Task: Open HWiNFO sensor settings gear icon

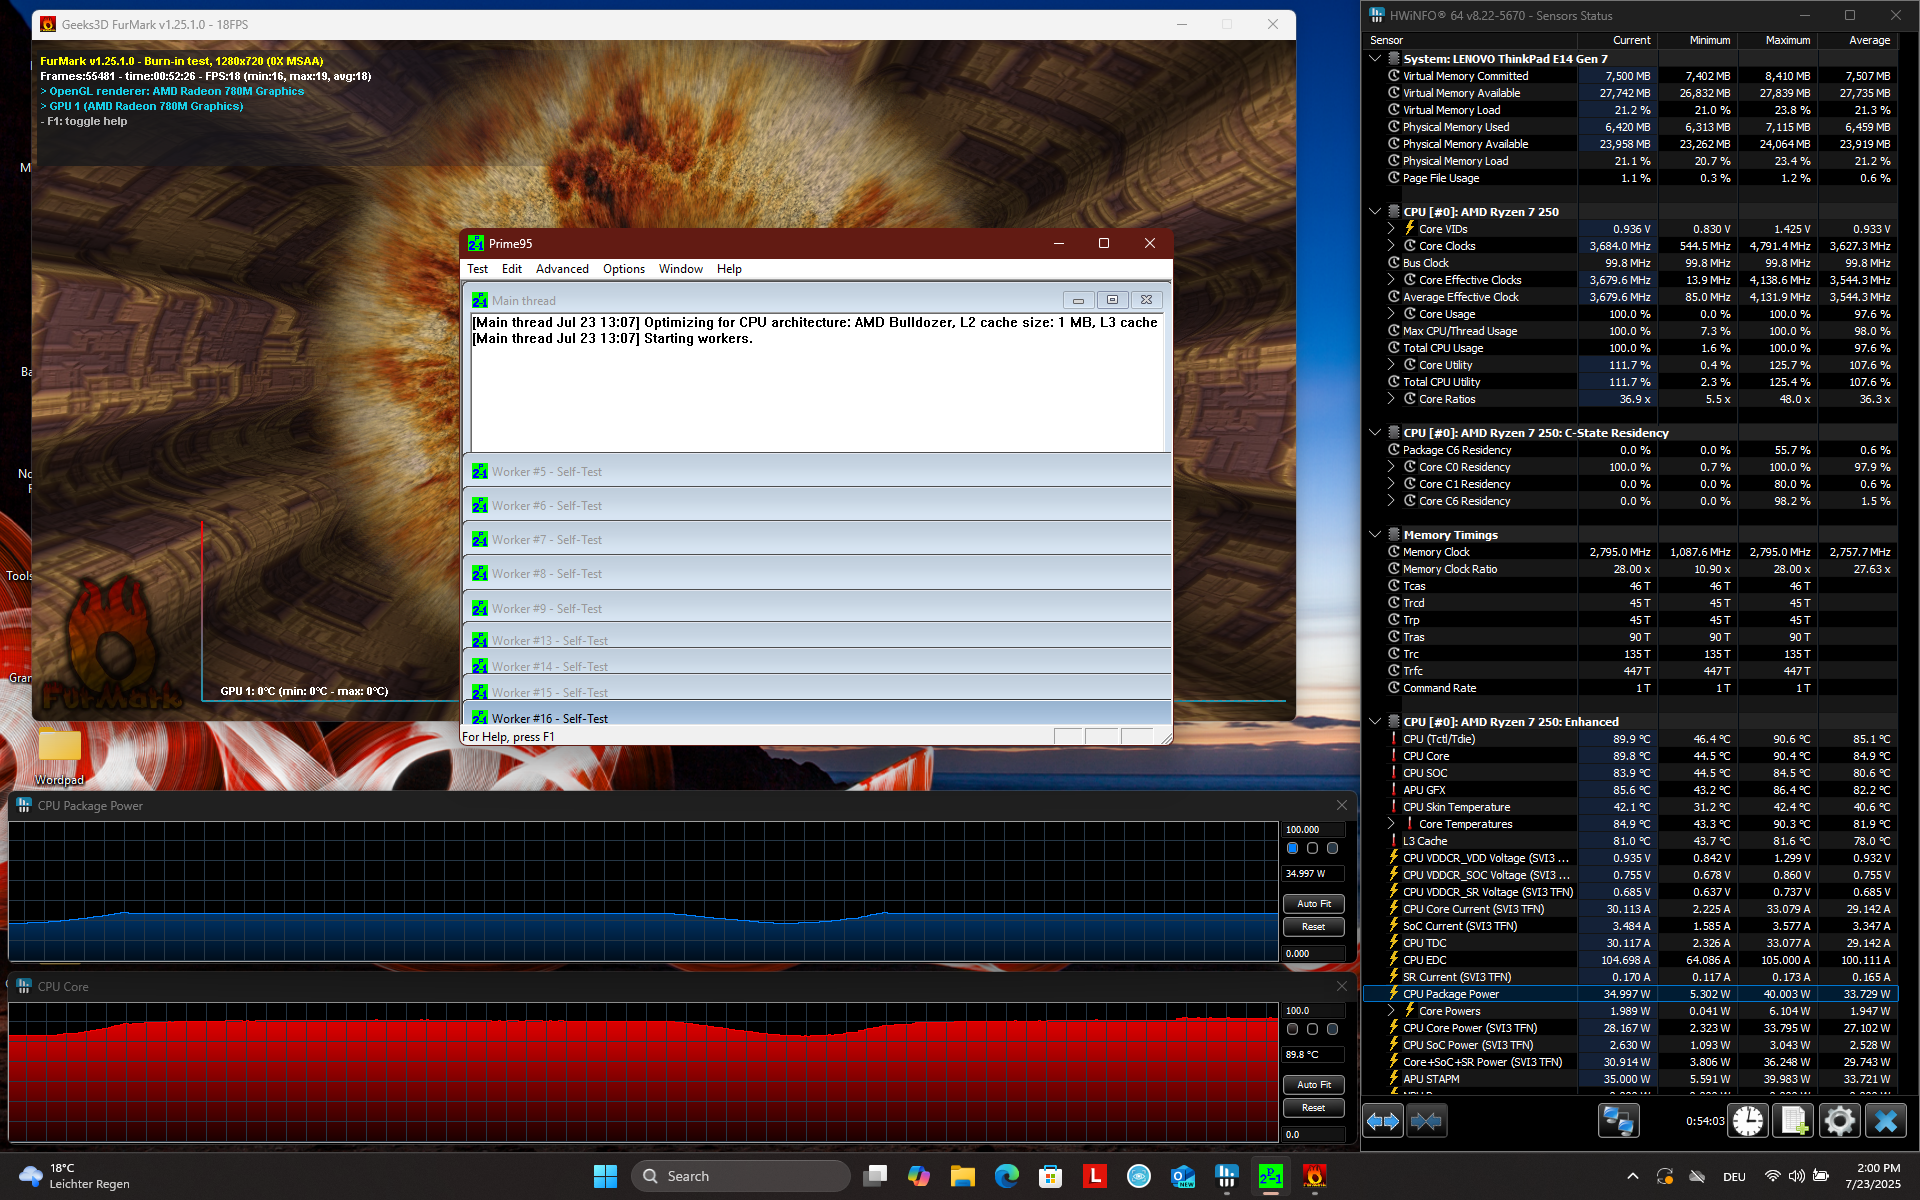Action: coord(1839,1121)
